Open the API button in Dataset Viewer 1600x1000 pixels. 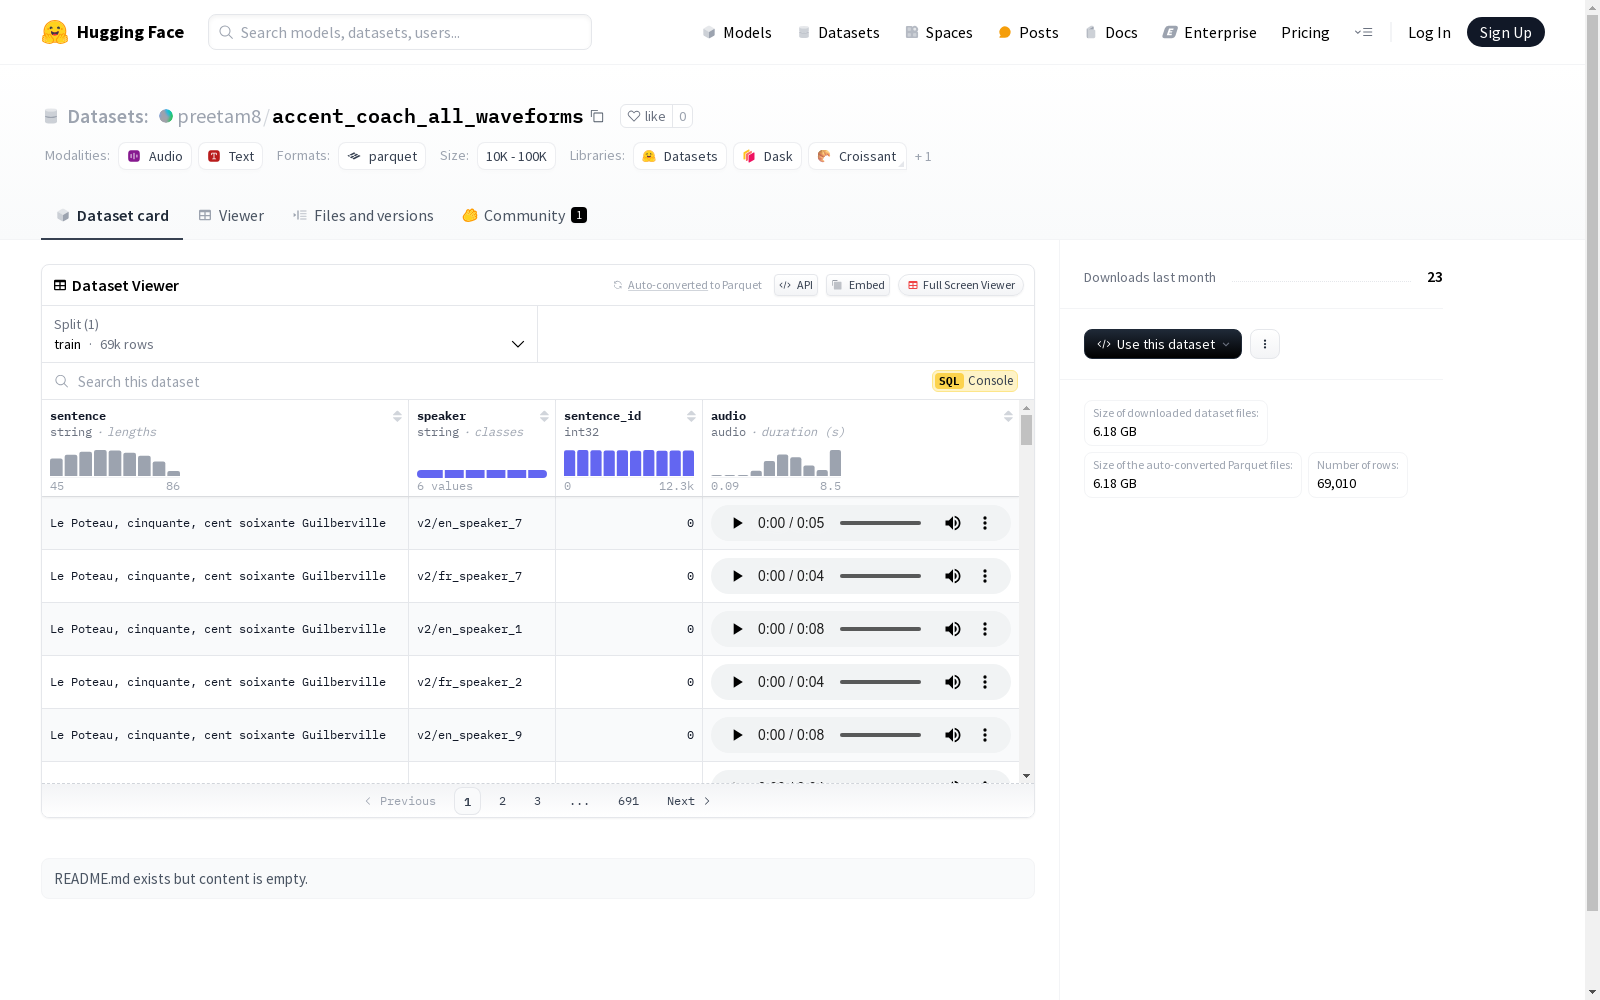click(x=796, y=285)
